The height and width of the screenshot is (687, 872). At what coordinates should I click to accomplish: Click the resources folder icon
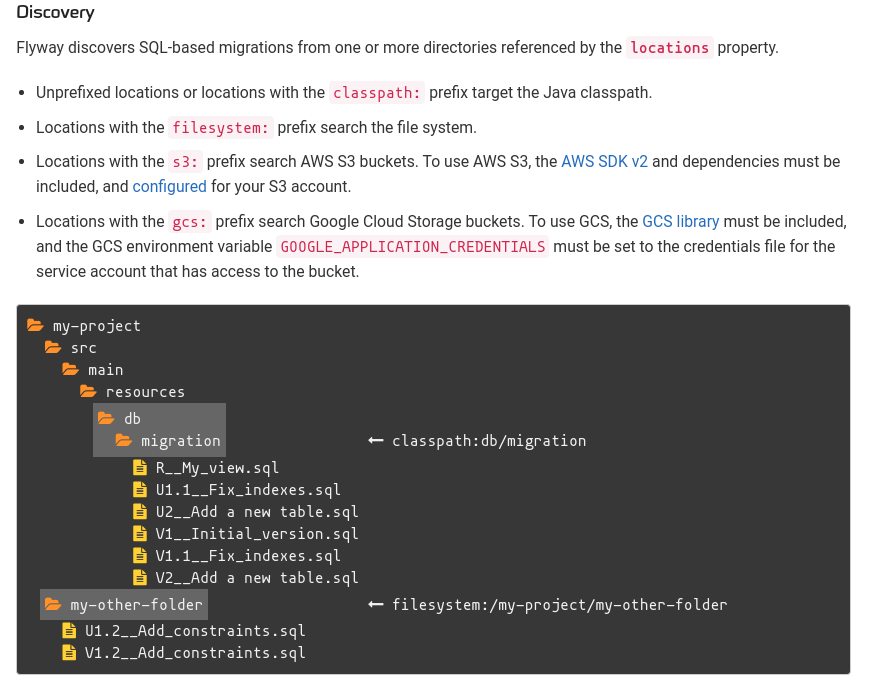coord(88,391)
